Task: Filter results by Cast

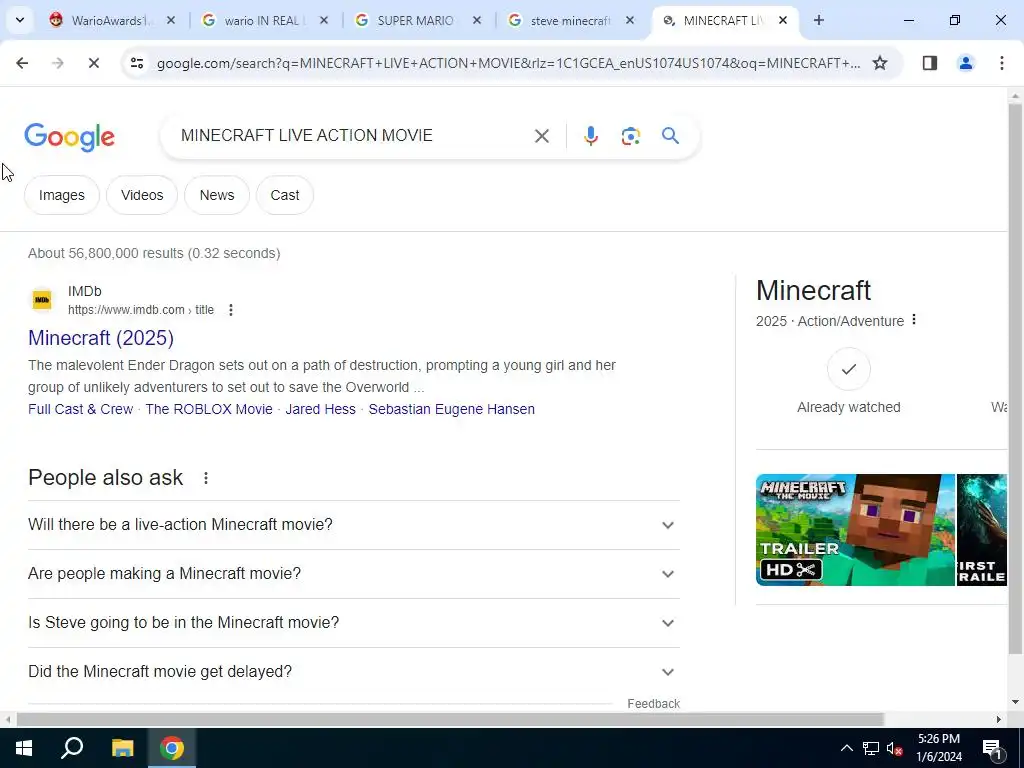Action: [285, 195]
